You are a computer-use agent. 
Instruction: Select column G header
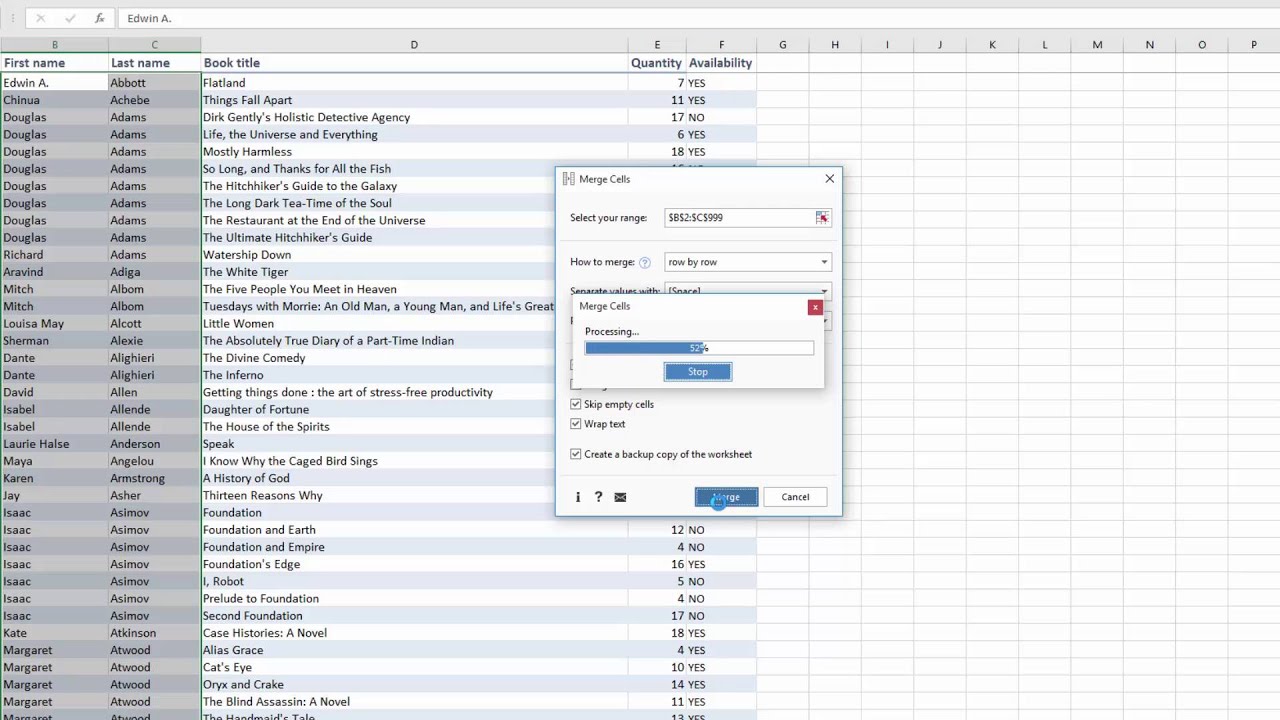click(782, 44)
